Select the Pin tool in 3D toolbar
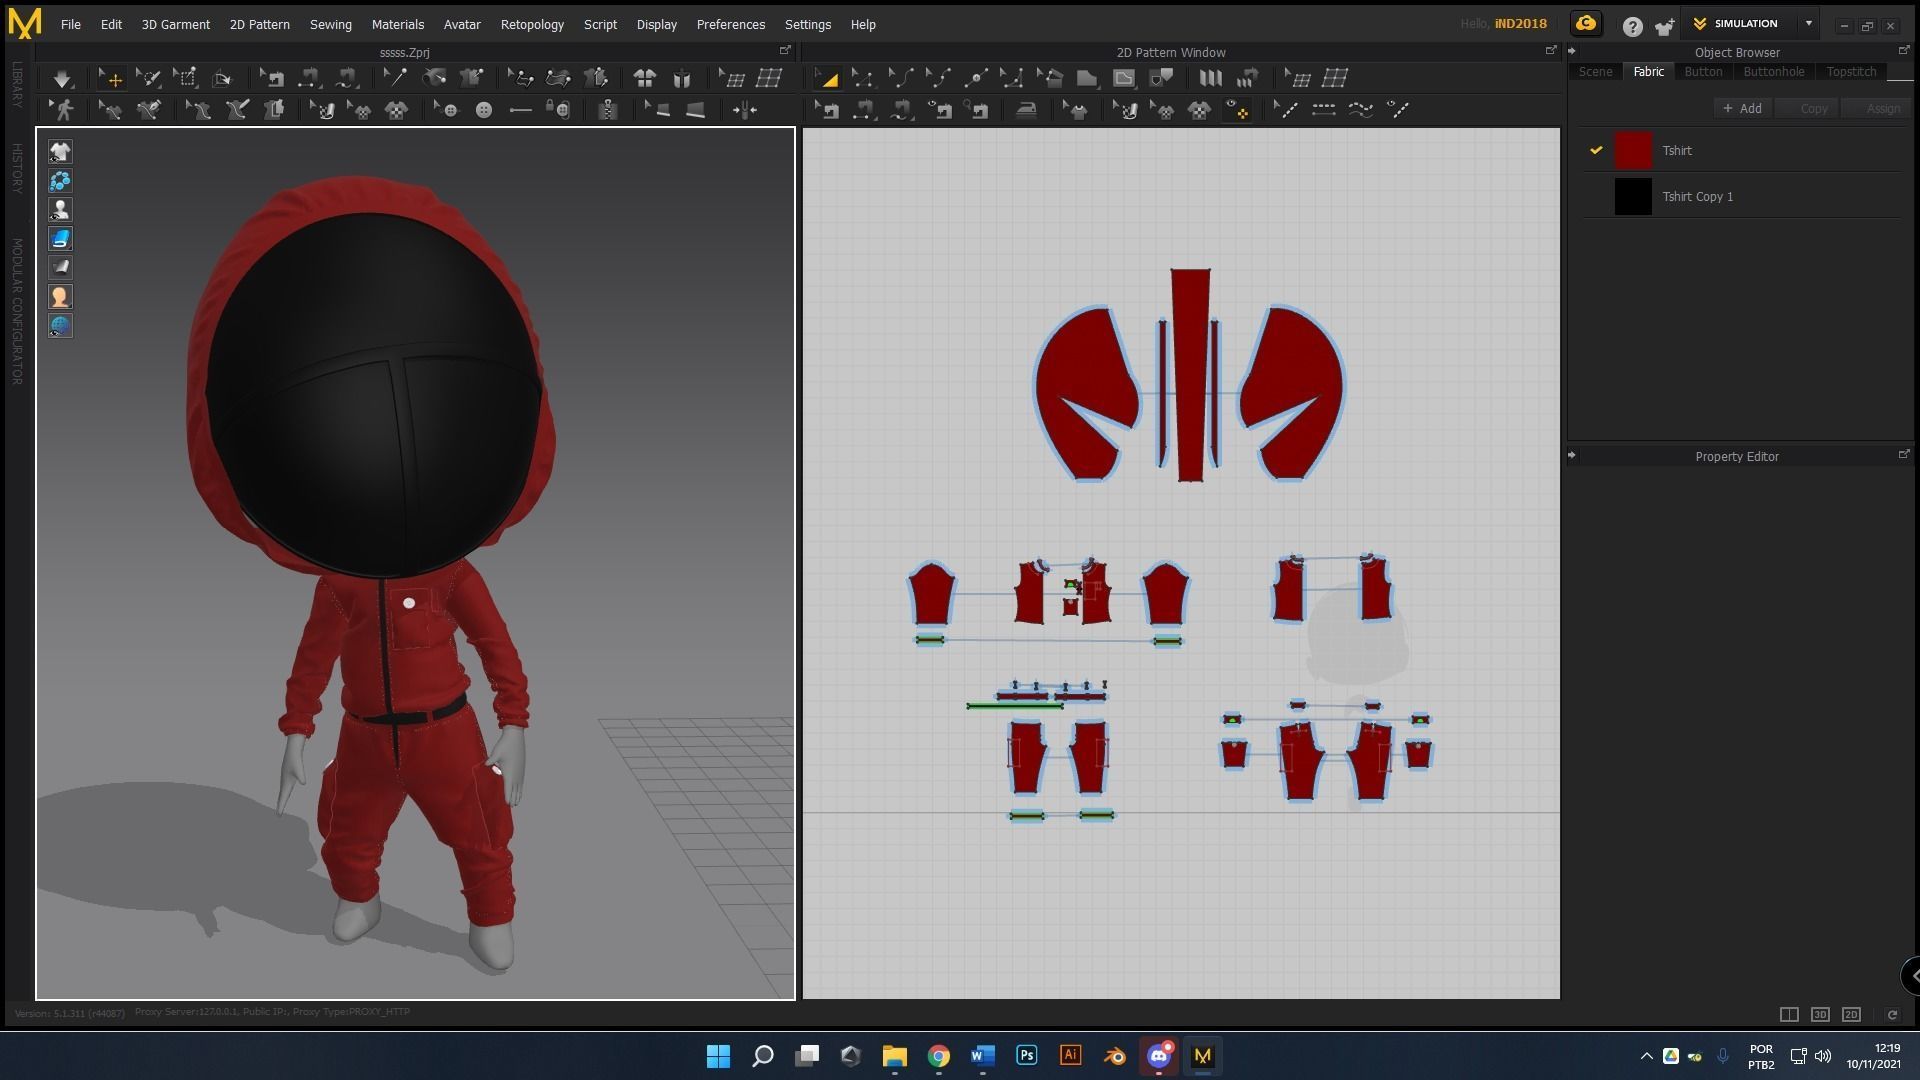Screen dimensions: 1920x1080 coord(395,78)
